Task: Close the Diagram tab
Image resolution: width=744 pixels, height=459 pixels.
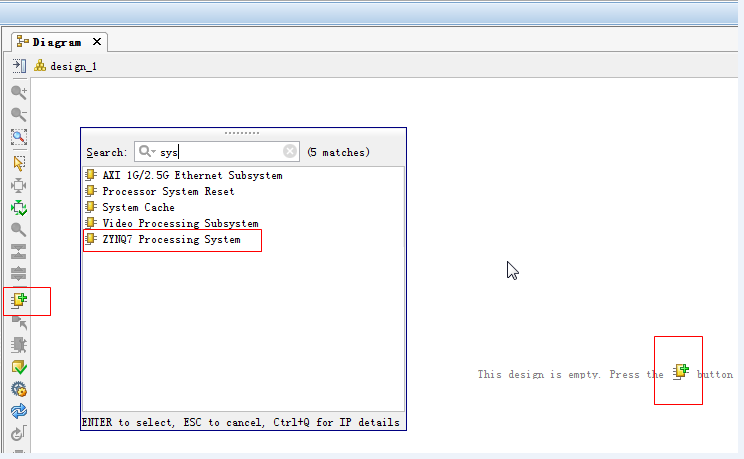Action: point(97,42)
